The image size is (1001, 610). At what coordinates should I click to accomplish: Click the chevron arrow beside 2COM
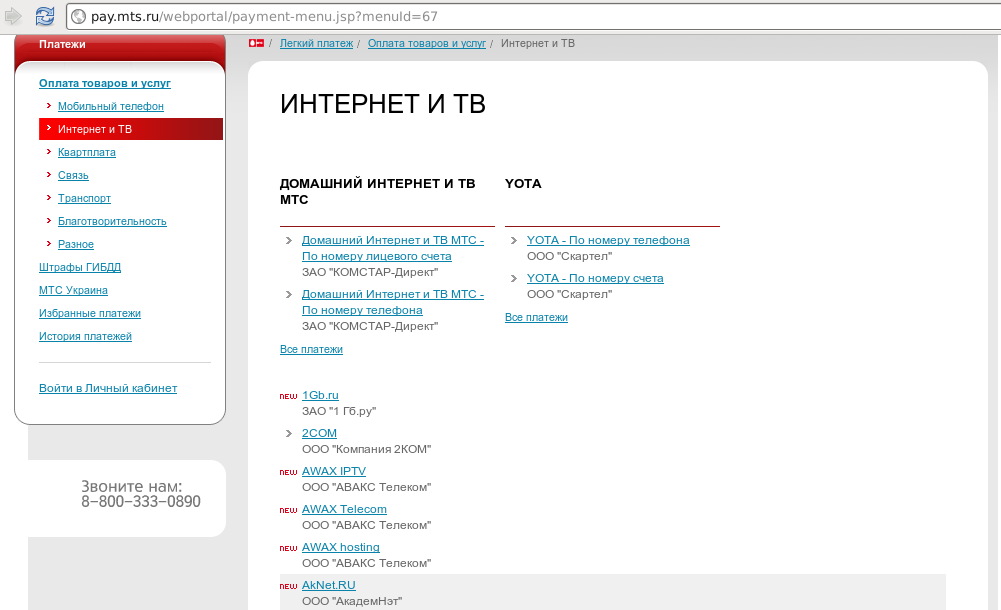(x=289, y=434)
